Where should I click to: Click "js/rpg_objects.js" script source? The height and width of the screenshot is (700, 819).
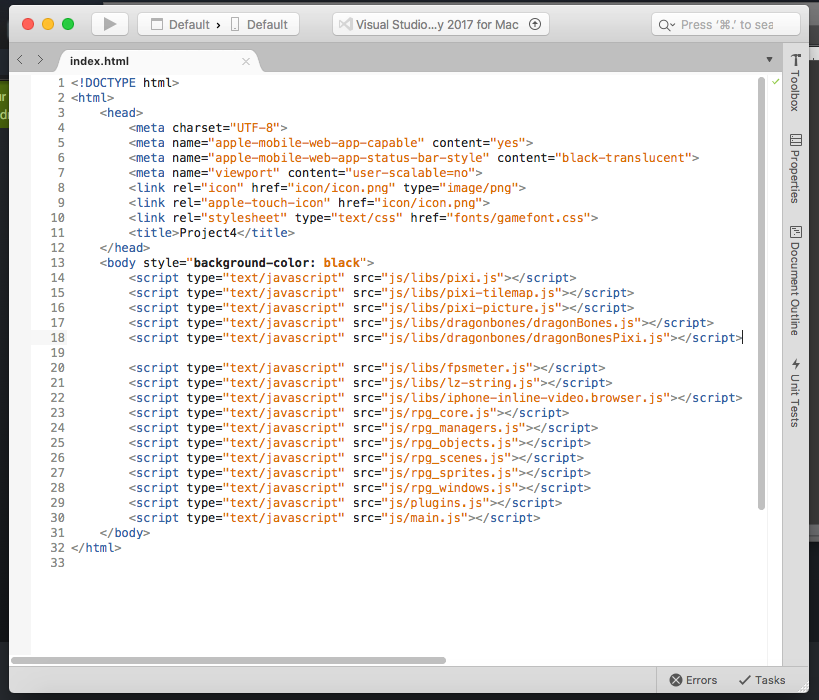click(450, 442)
